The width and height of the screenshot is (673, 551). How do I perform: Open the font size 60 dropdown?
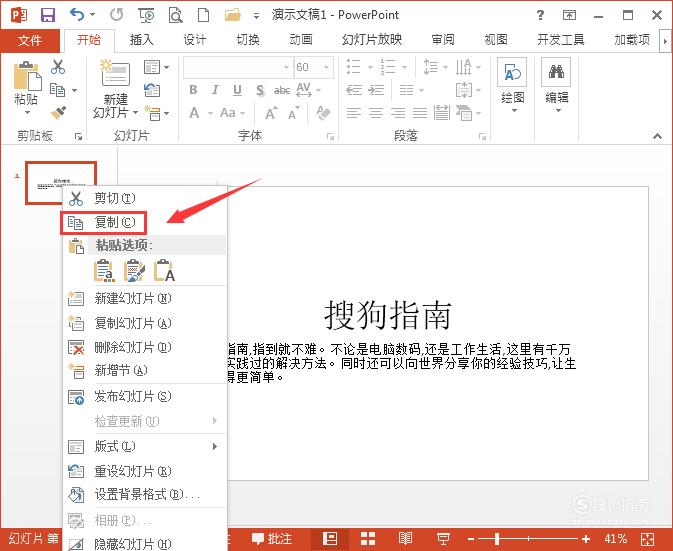click(326, 67)
